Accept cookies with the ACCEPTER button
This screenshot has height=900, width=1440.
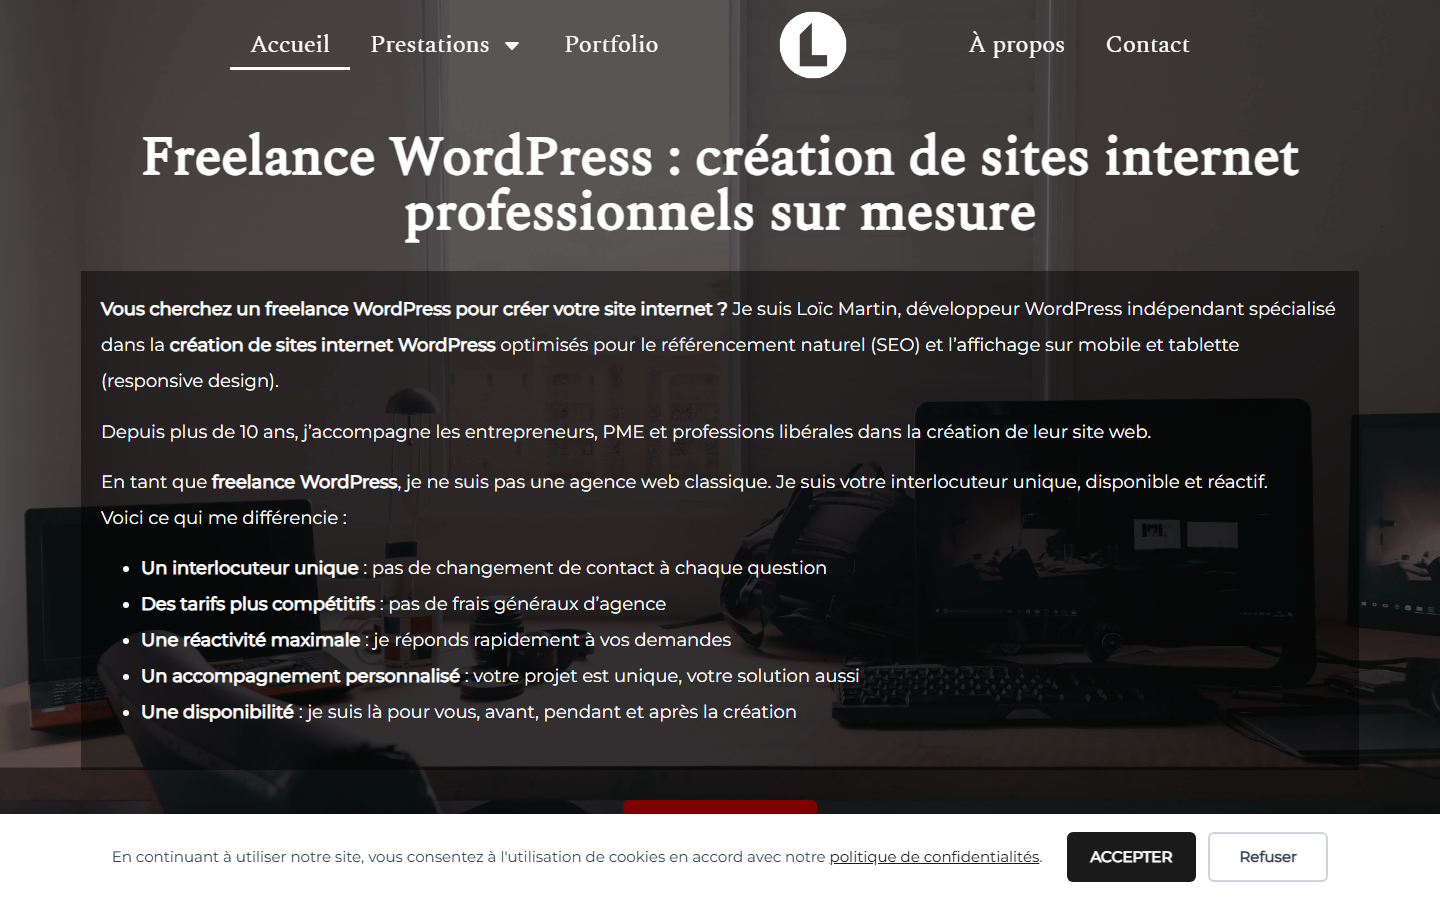click(x=1131, y=857)
